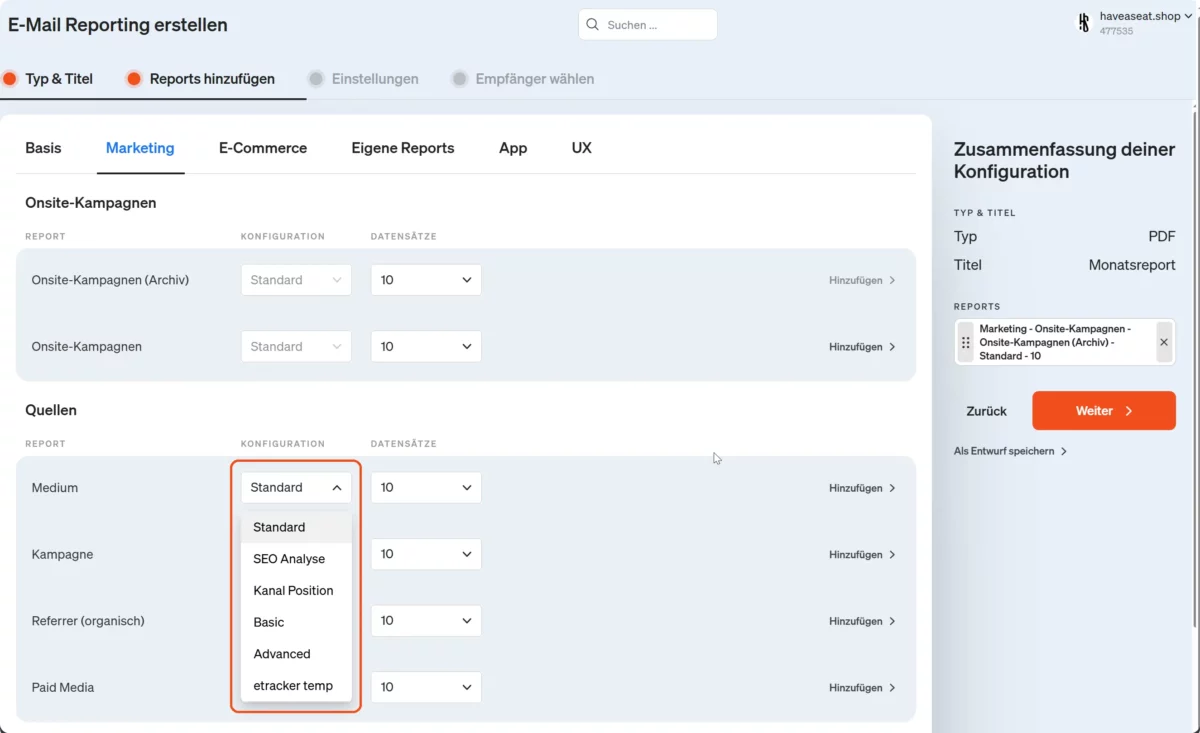Image resolution: width=1200 pixels, height=733 pixels.
Task: Click the arrow icon inside the Weiter button
Action: pyautogui.click(x=1129, y=411)
